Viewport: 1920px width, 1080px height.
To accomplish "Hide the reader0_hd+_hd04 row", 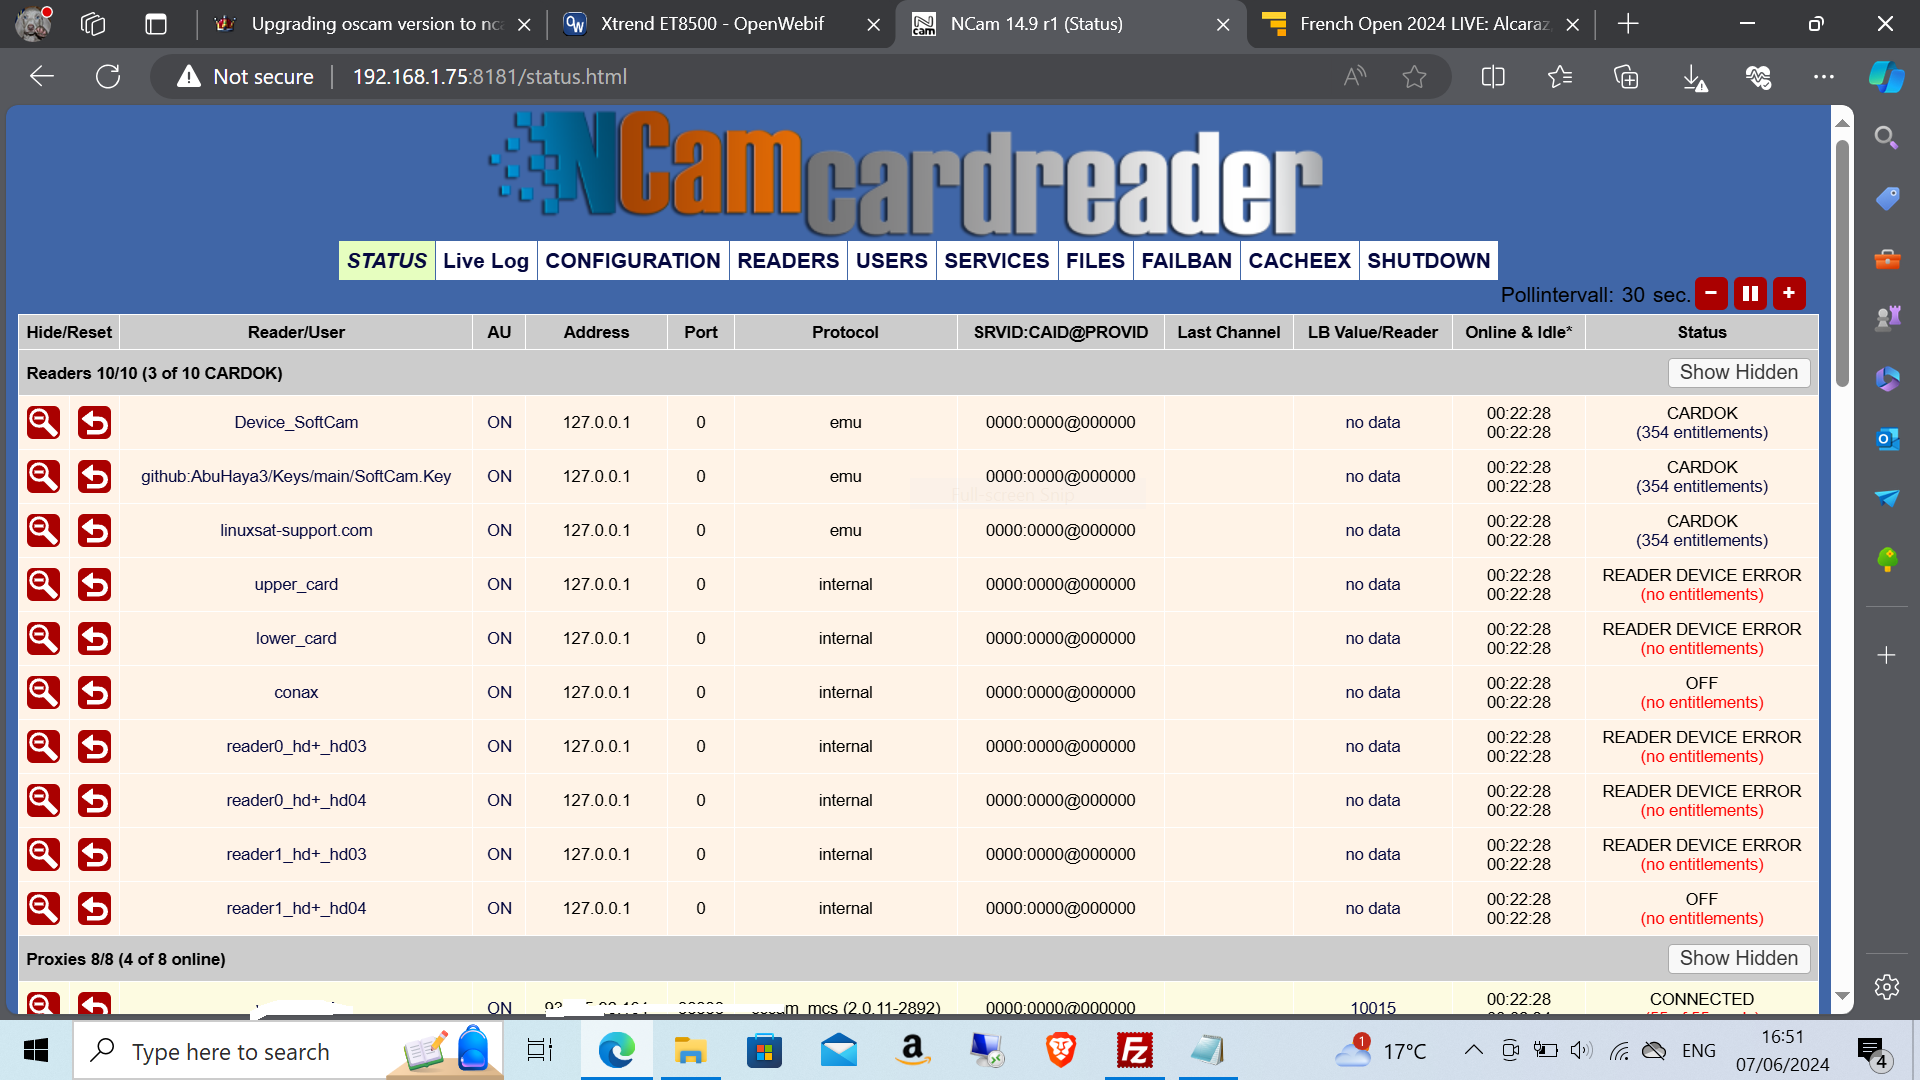I will tap(43, 801).
